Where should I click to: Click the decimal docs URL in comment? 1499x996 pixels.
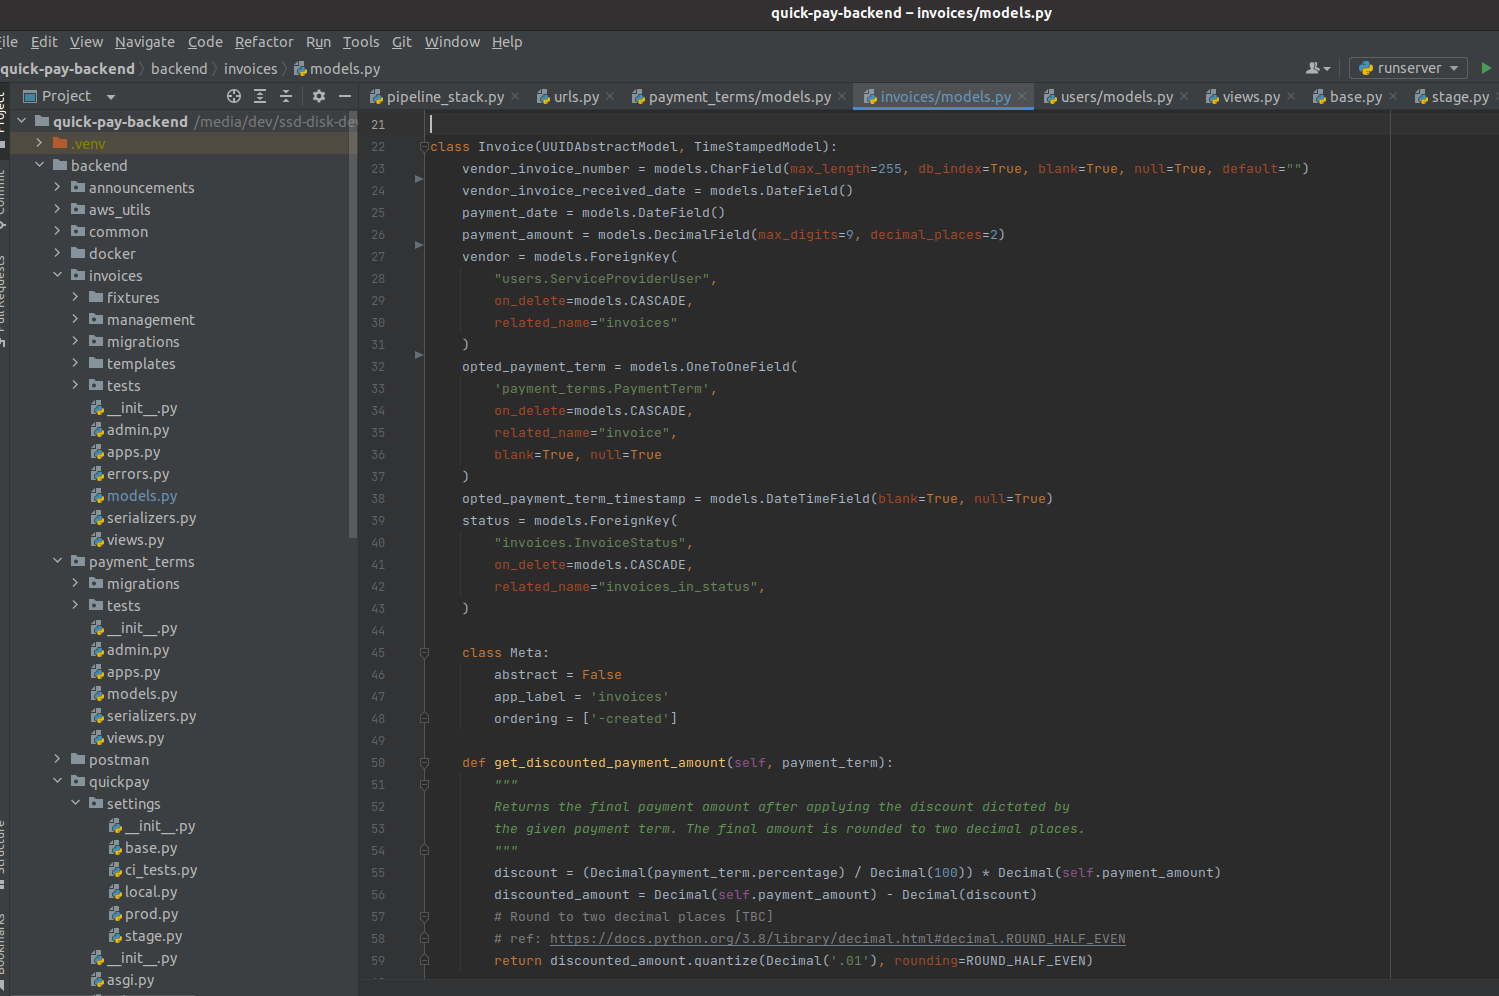[837, 939]
